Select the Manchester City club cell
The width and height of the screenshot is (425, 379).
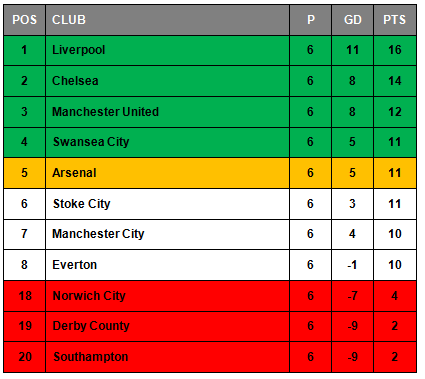(167, 234)
